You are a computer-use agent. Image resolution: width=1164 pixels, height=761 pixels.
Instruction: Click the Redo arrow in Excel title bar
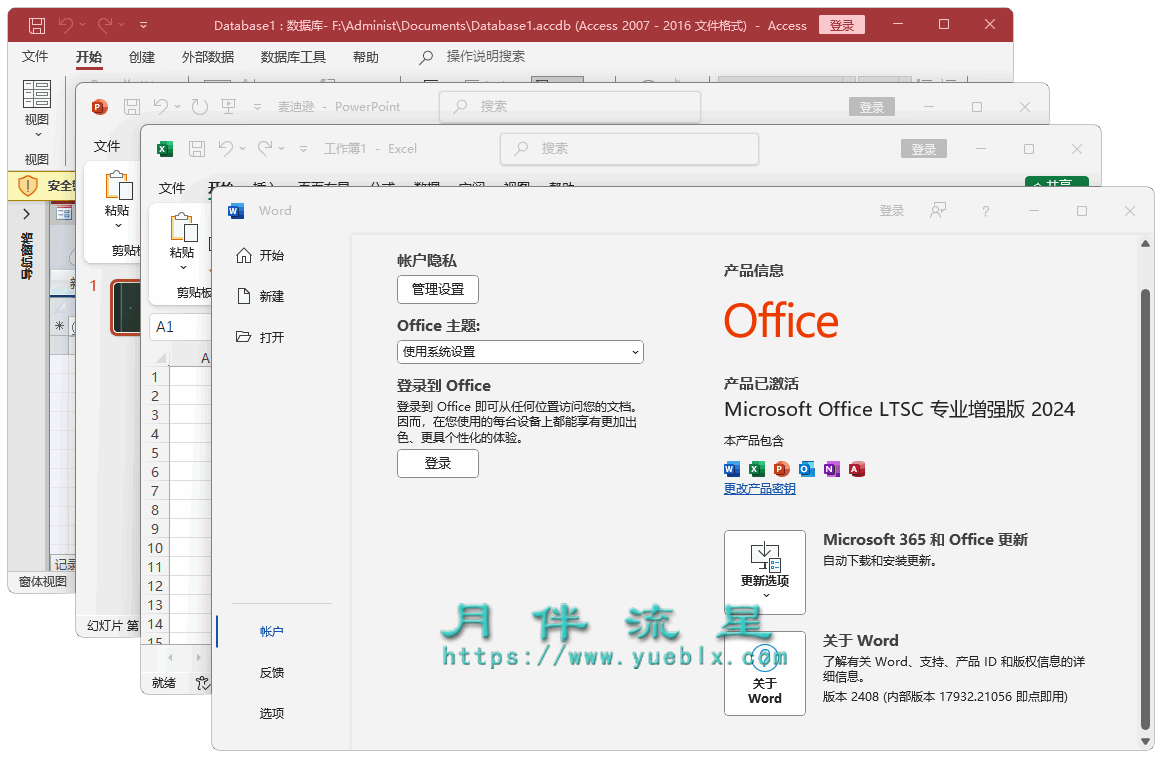[265, 148]
